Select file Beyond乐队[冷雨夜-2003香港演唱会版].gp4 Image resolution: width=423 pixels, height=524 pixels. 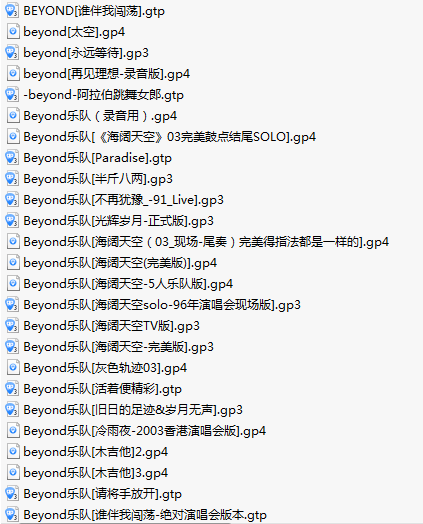pyautogui.click(x=144, y=431)
